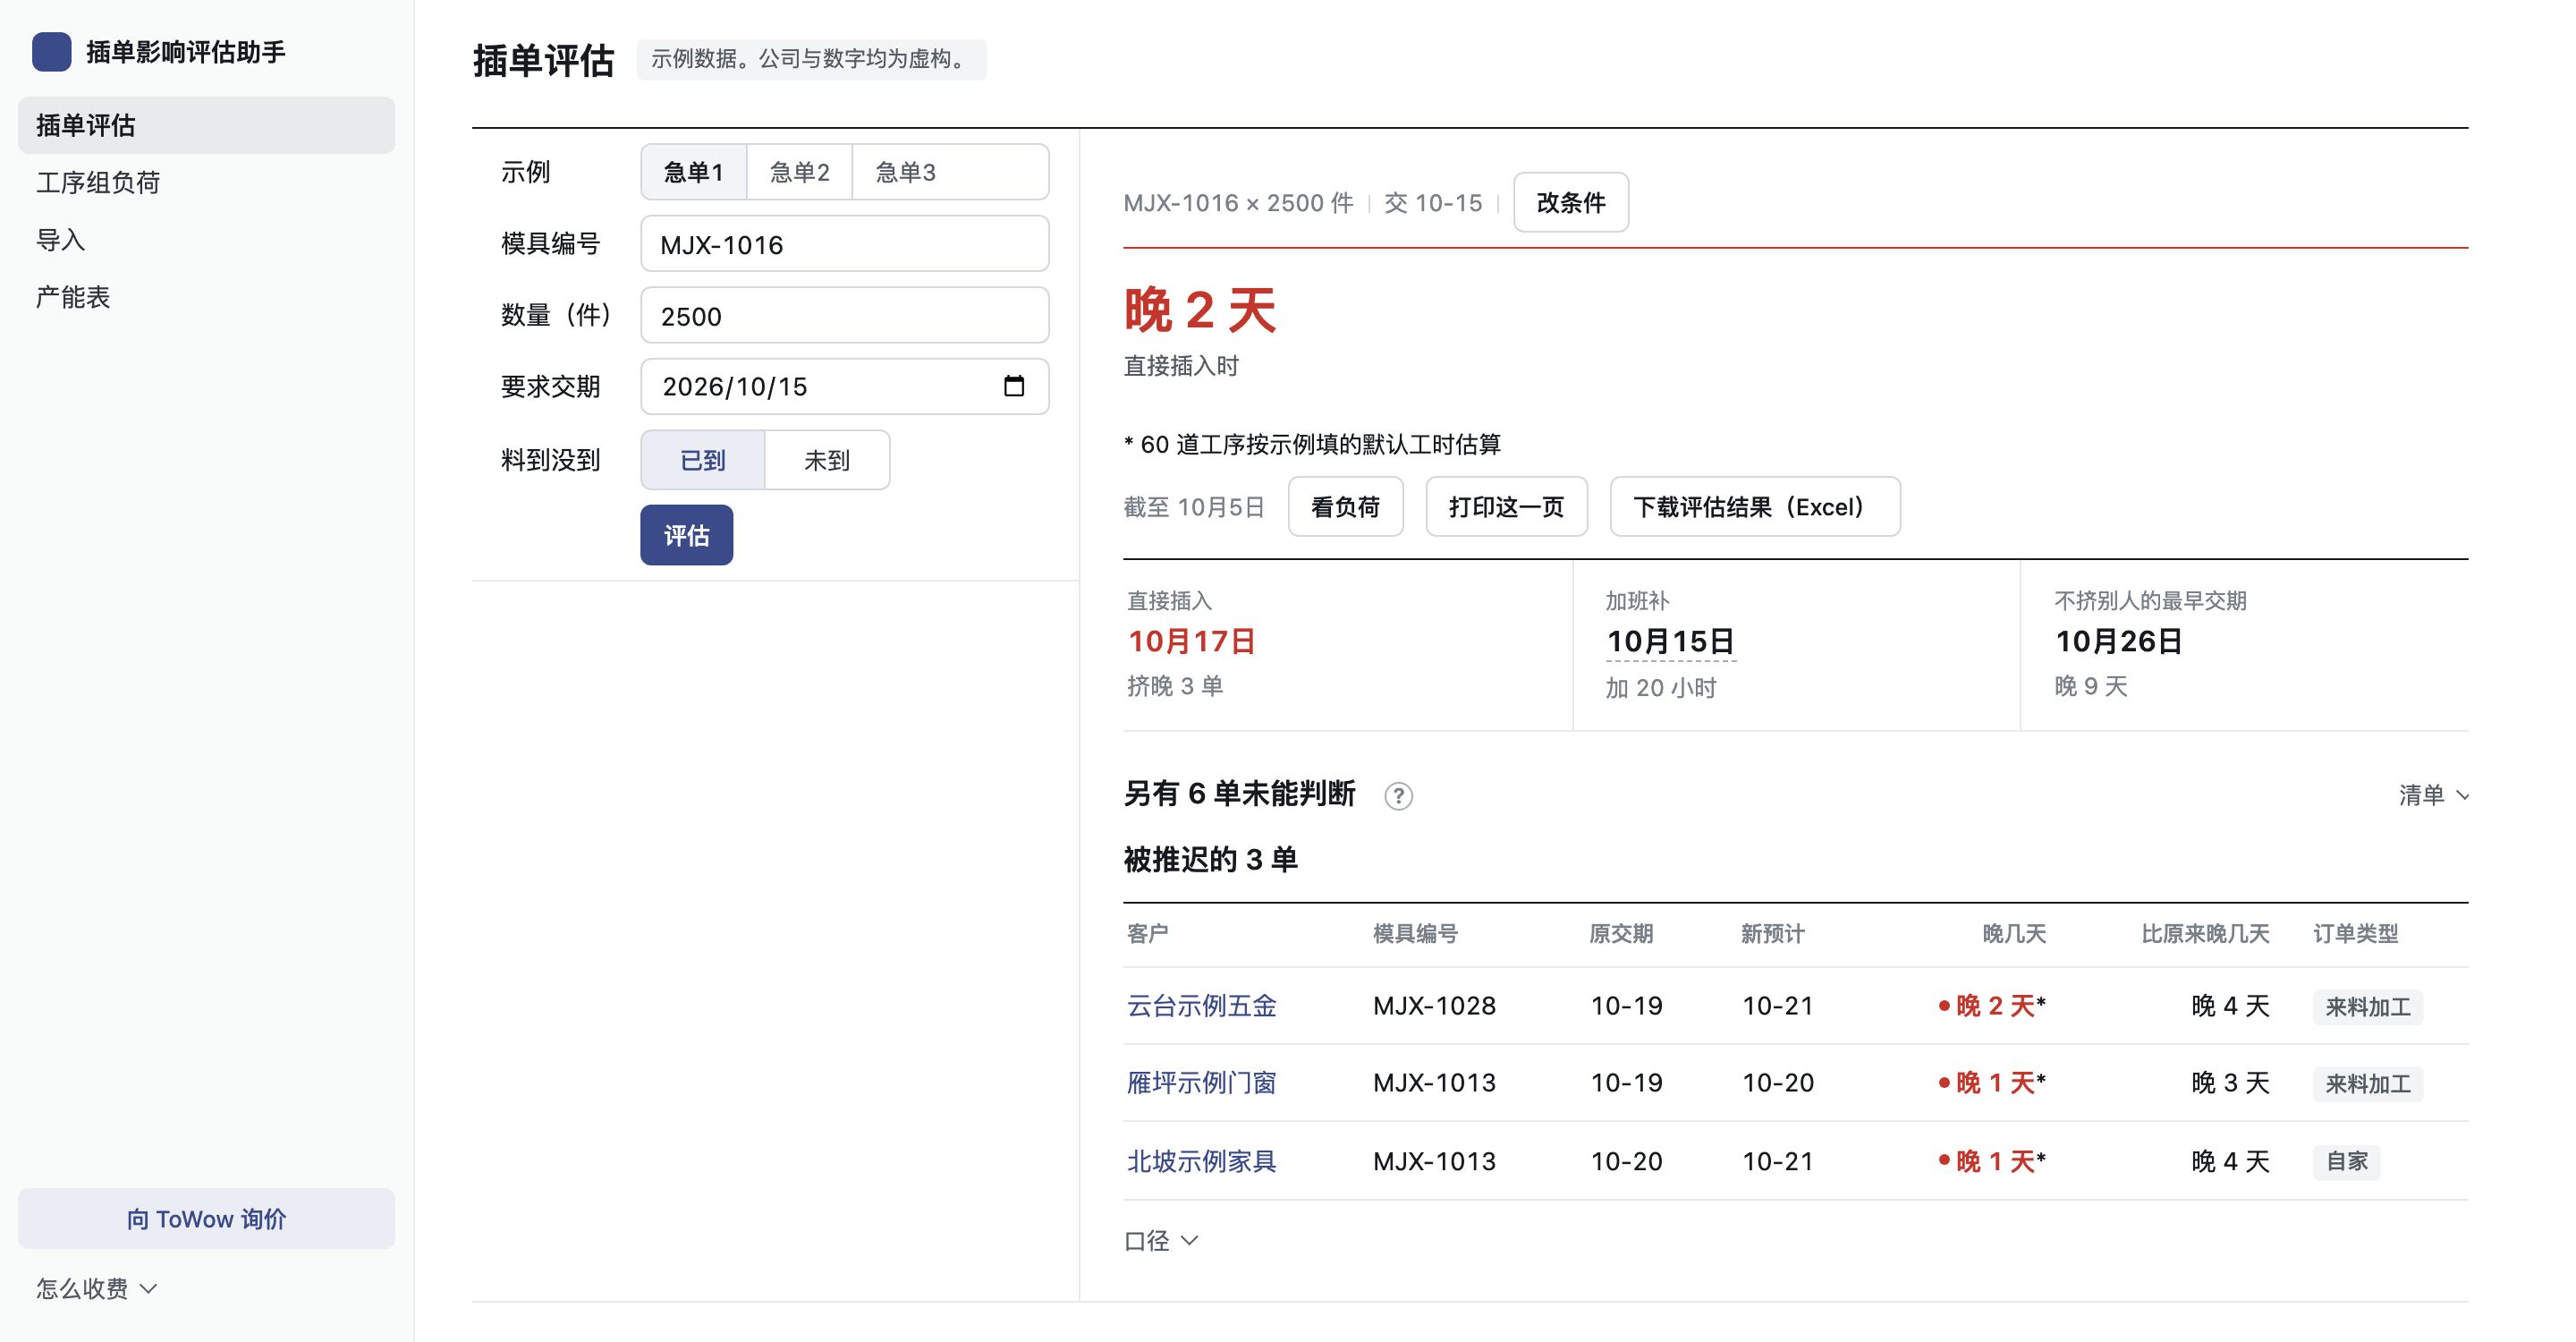Click the 自家 order type tag

pyautogui.click(x=2347, y=1161)
